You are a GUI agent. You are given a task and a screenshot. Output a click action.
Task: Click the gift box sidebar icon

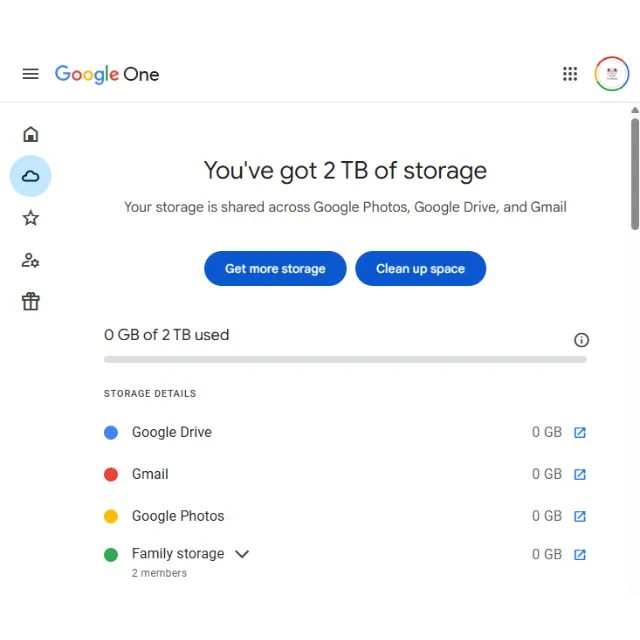coord(31,302)
